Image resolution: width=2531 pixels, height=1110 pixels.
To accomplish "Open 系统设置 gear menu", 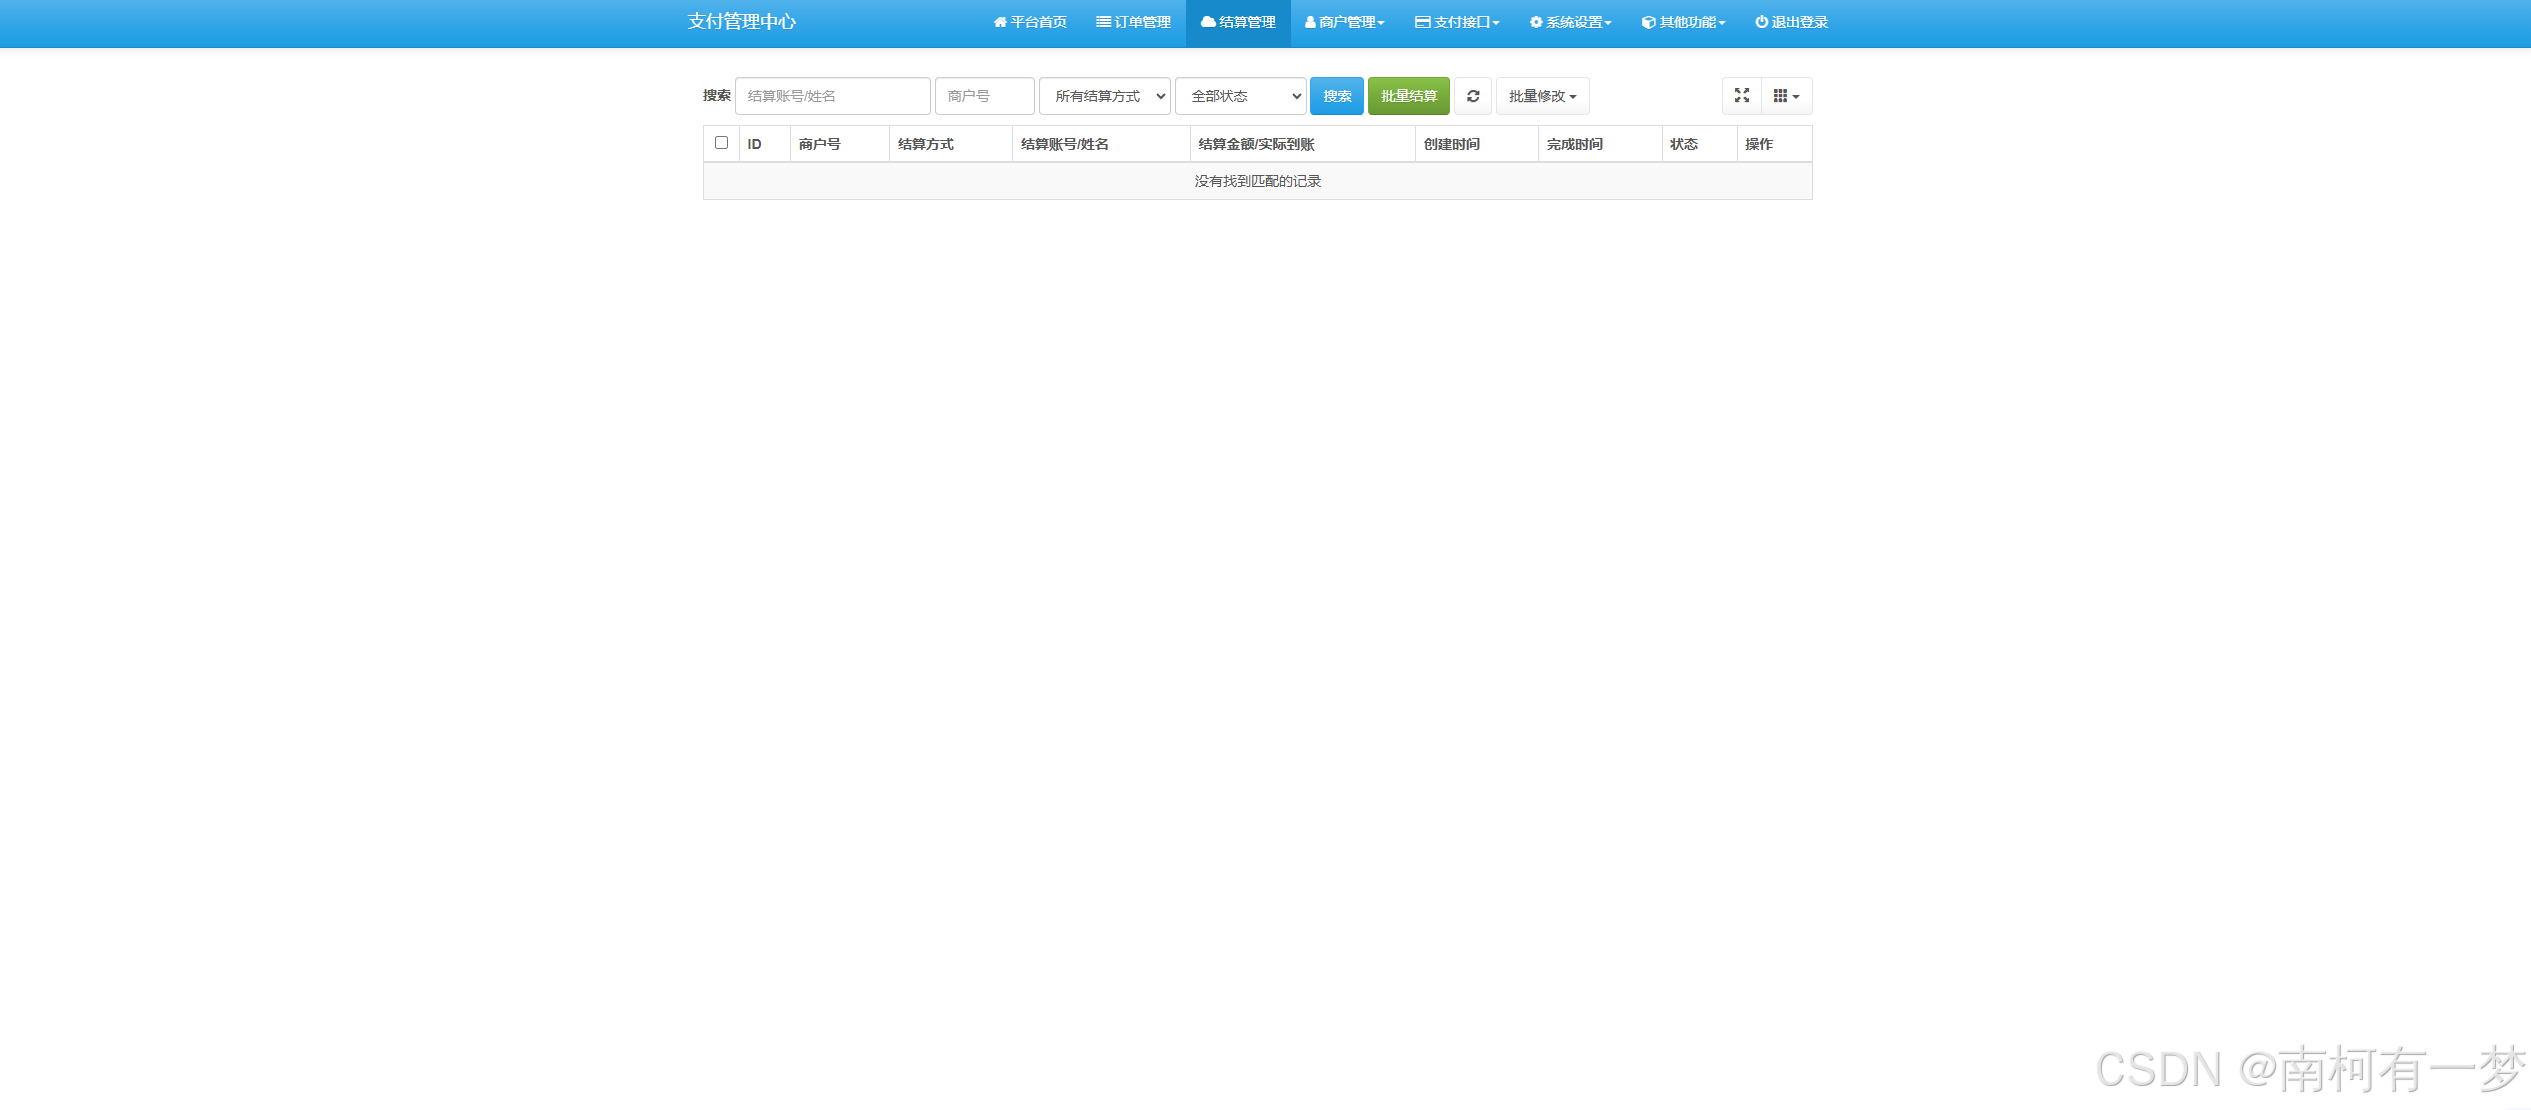I will click(1570, 22).
